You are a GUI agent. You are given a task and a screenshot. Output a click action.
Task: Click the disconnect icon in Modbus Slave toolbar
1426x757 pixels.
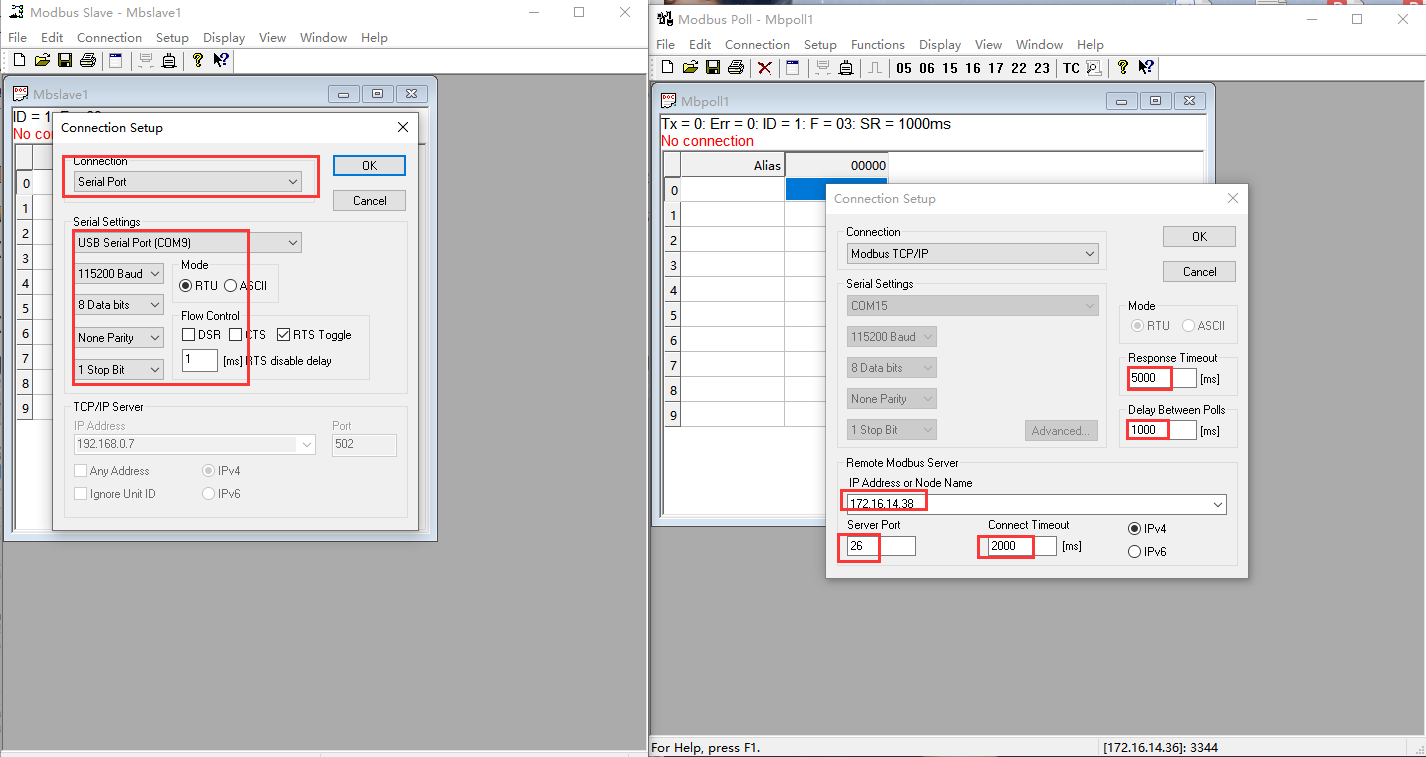tap(169, 61)
